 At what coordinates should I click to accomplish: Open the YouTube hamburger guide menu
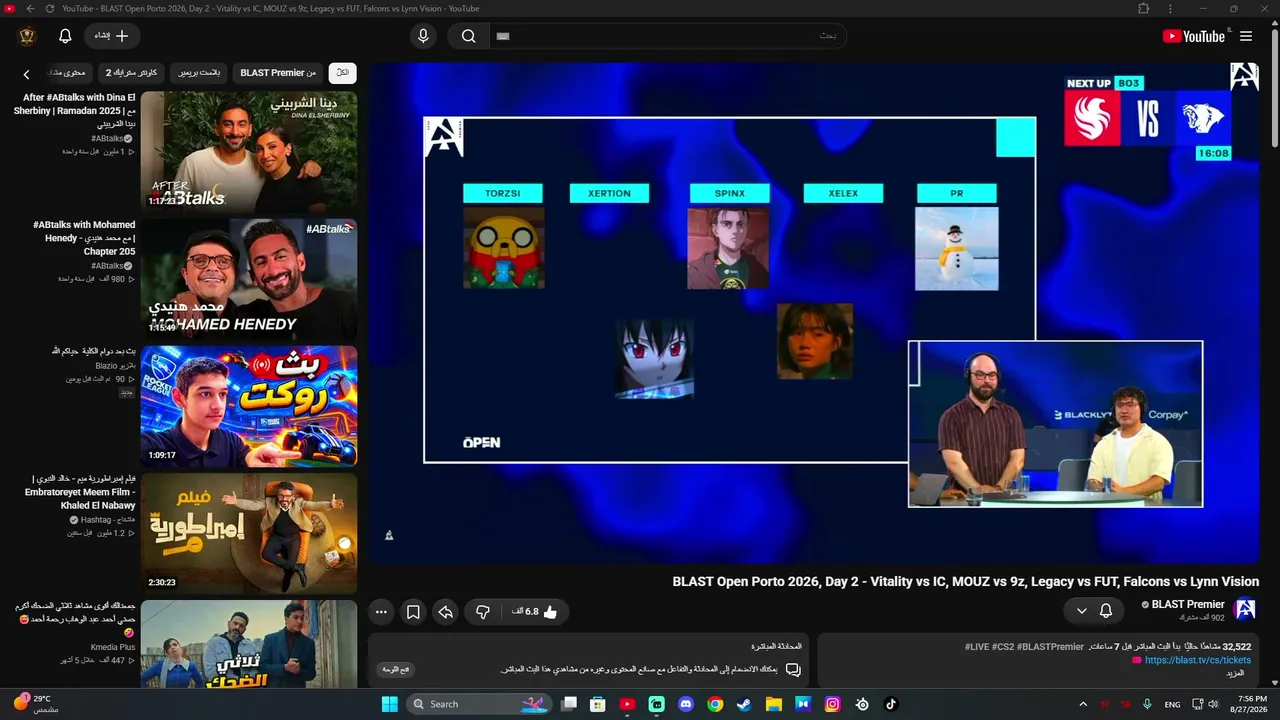coord(1246,36)
